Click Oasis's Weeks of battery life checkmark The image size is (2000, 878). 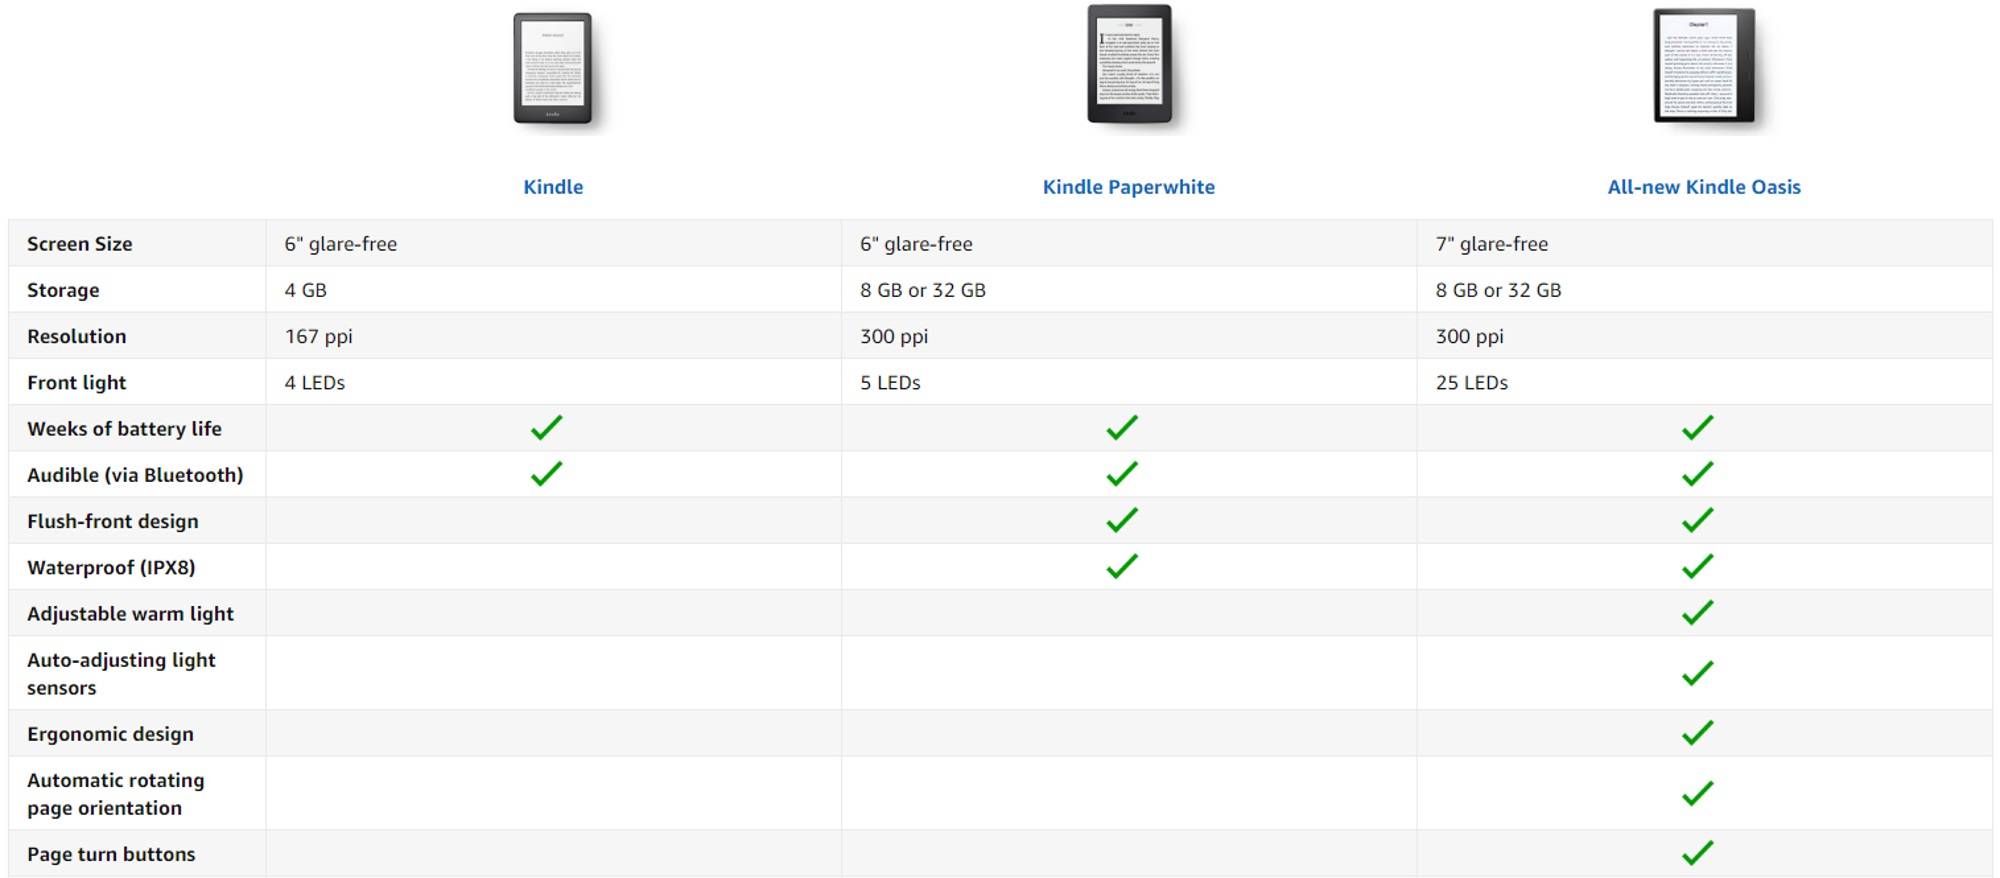point(1698,428)
